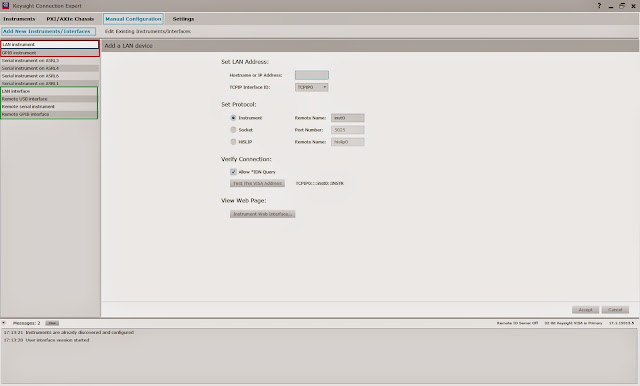Switch to Edit Existing Instruments/Interfaces
640x386 pixels.
(148, 31)
